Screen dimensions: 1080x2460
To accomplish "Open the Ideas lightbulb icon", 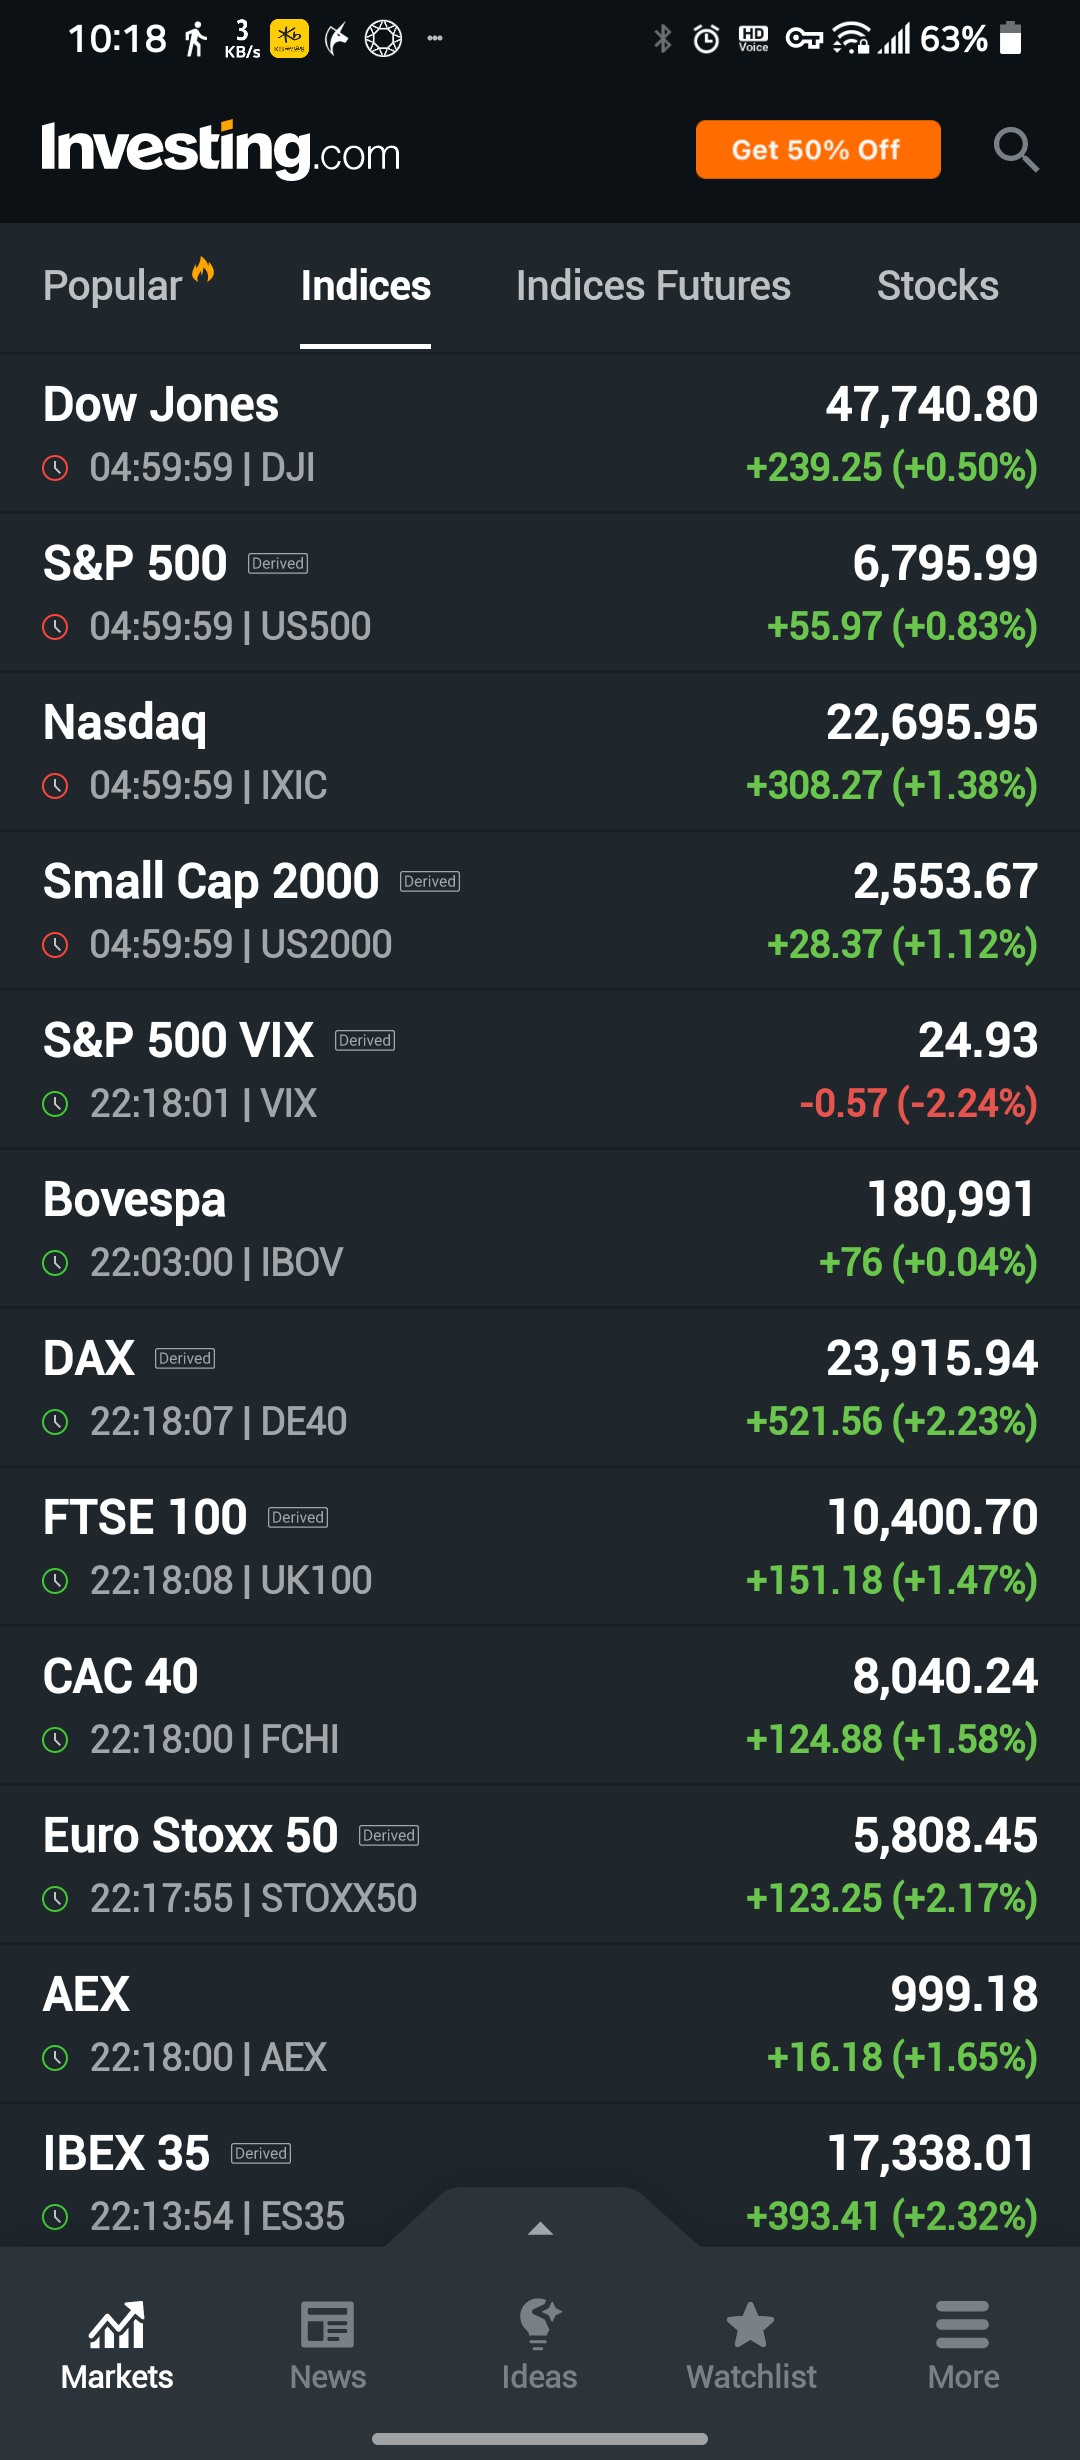I will (540, 2324).
